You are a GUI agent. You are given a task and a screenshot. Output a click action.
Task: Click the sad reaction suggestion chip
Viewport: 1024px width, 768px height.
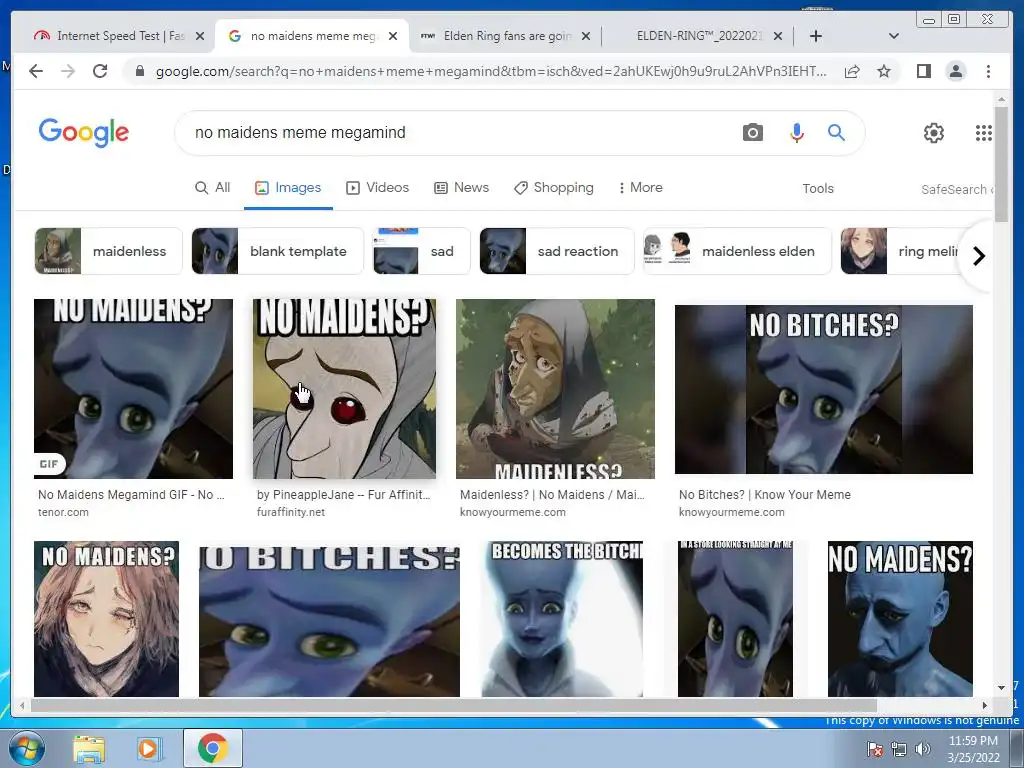557,251
